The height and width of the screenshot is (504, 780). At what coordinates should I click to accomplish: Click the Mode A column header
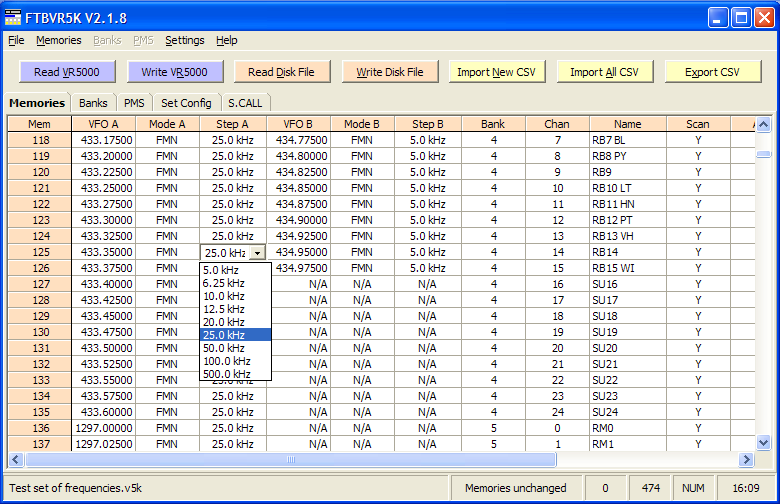tap(167, 124)
